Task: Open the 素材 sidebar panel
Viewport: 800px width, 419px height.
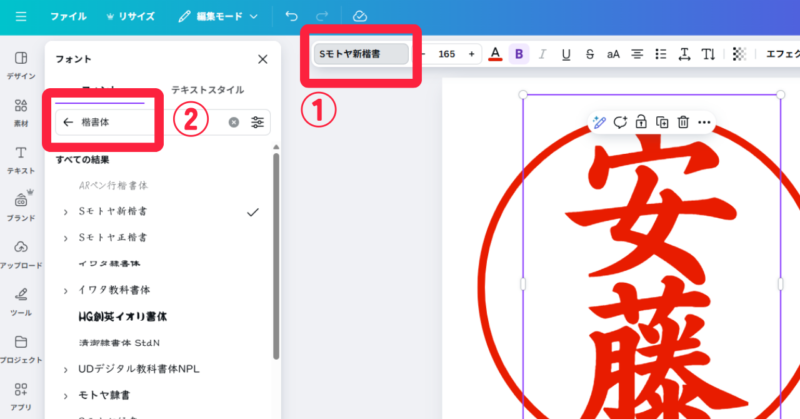Action: click(x=21, y=113)
